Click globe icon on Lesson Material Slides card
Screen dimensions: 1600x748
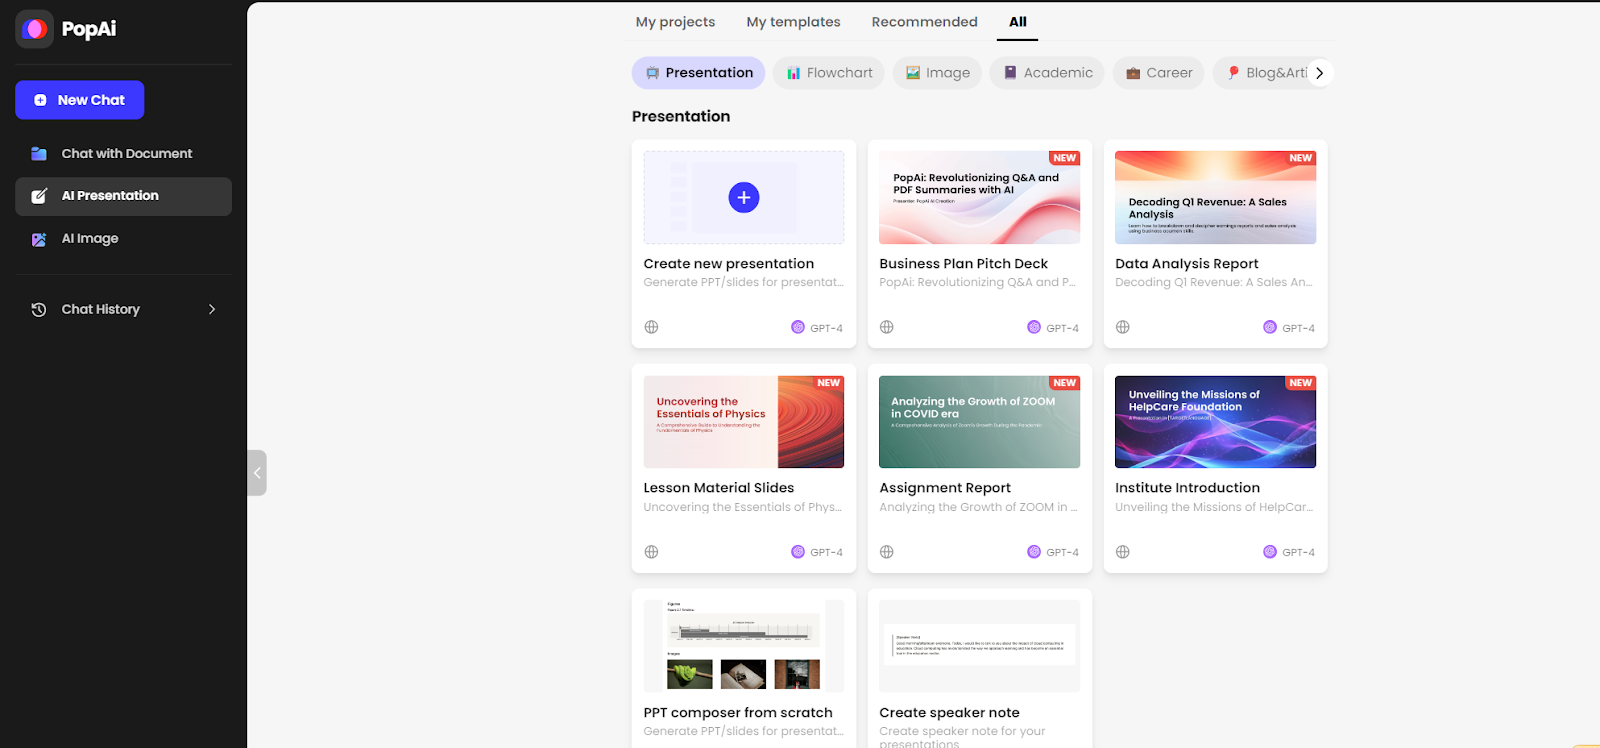click(x=651, y=552)
